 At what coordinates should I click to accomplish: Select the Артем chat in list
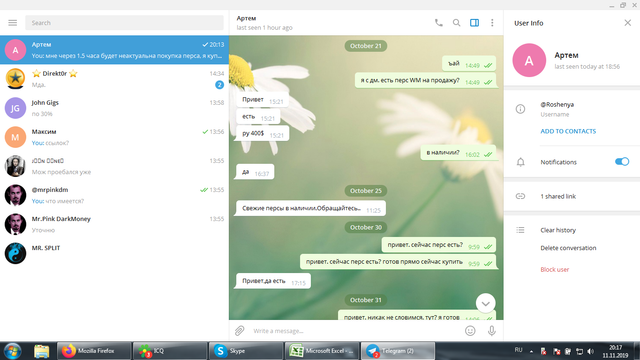(x=114, y=50)
